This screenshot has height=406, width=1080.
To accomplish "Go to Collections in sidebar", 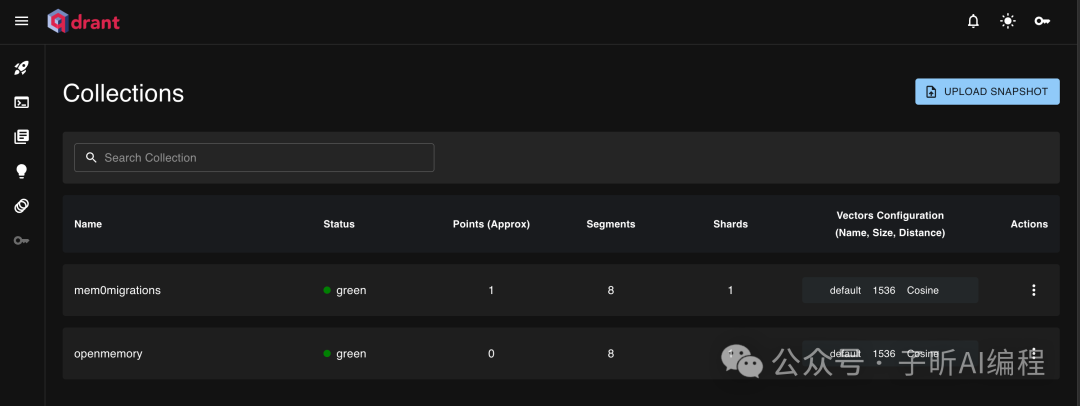I will pyautogui.click(x=21, y=137).
